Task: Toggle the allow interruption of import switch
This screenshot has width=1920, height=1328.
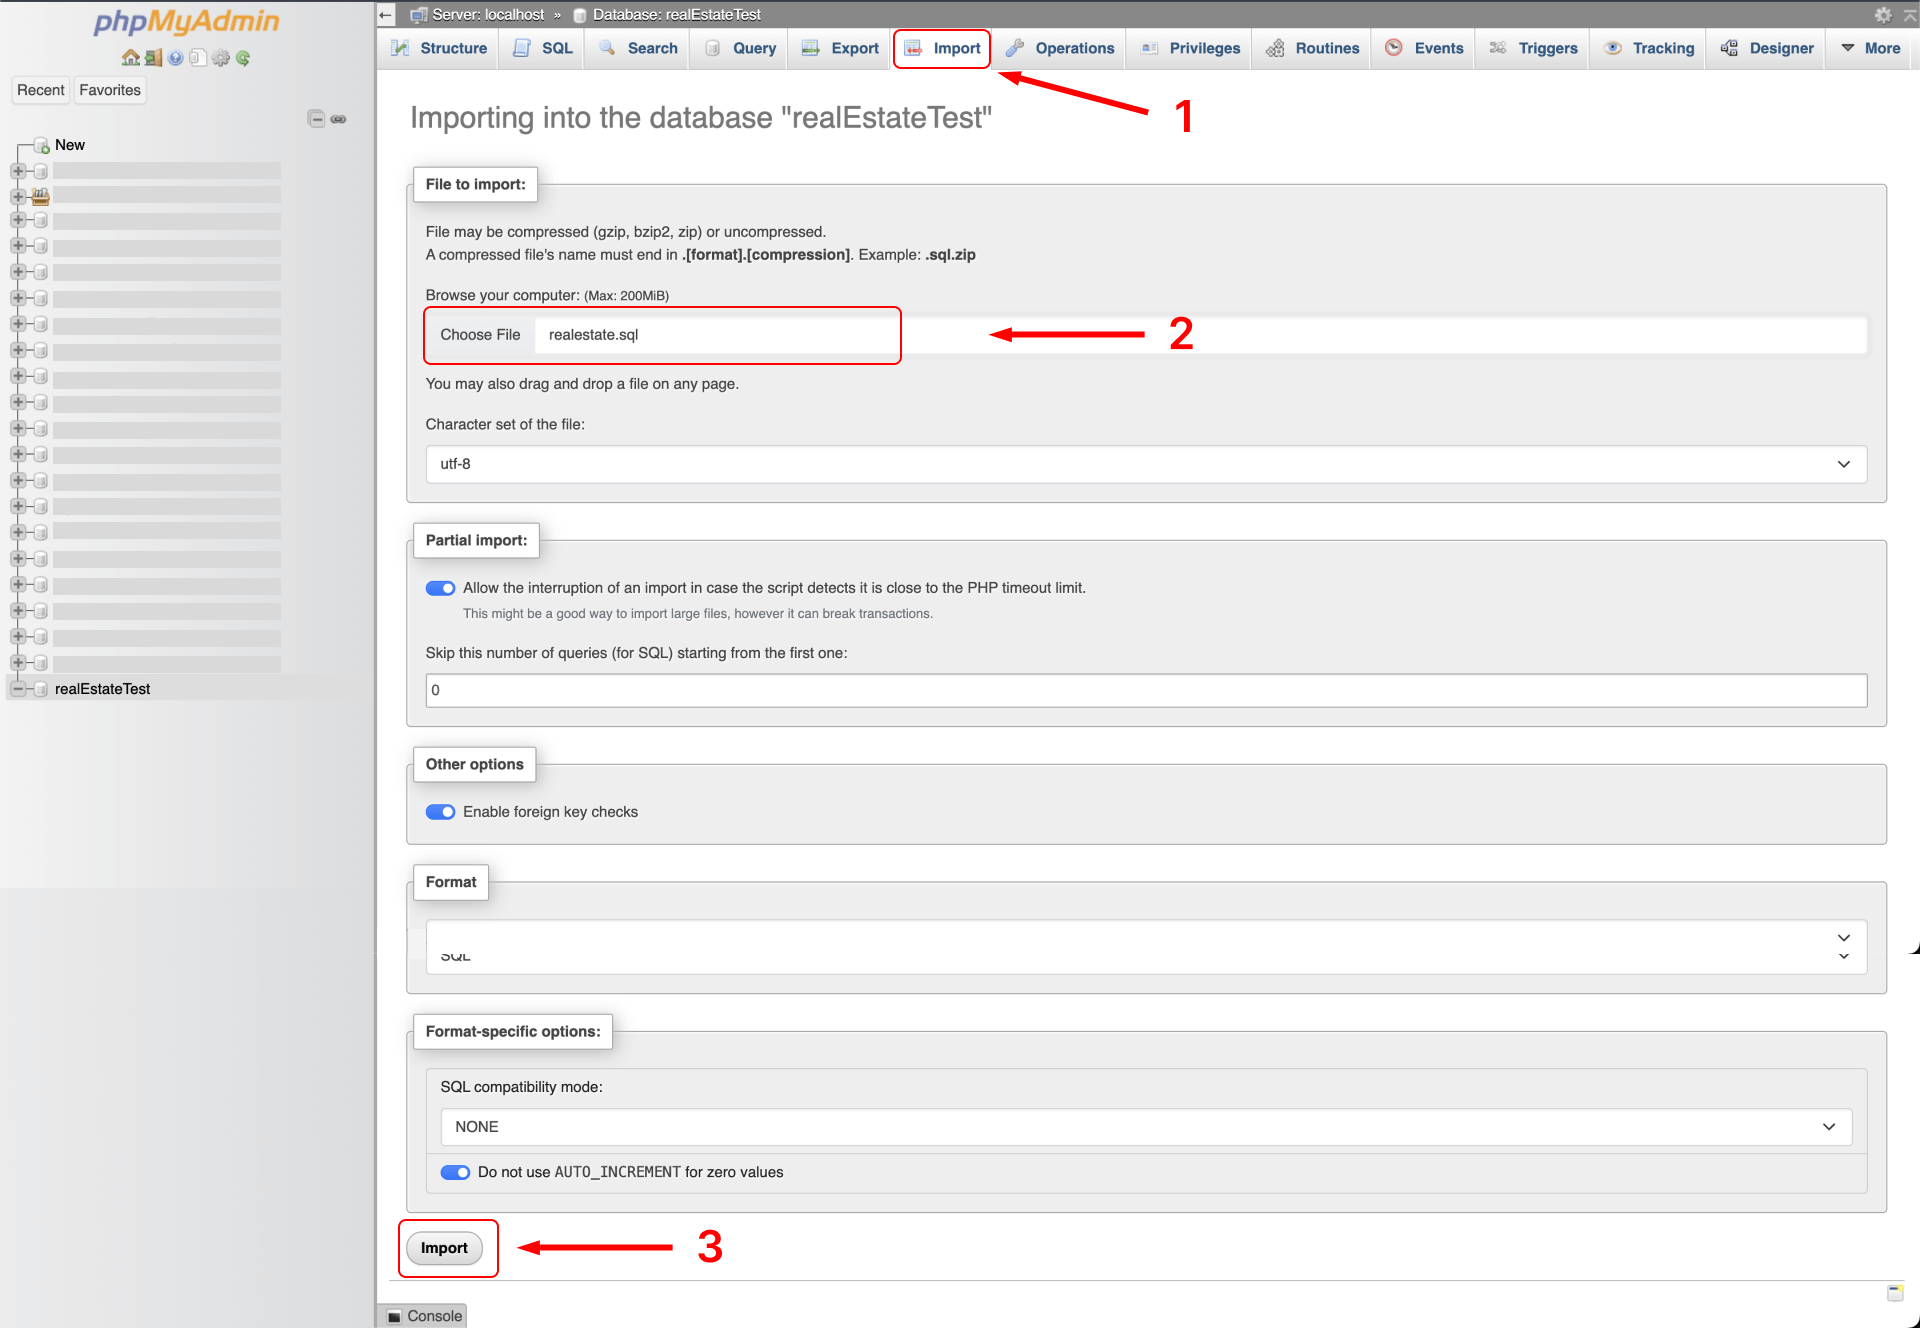Action: 440,588
